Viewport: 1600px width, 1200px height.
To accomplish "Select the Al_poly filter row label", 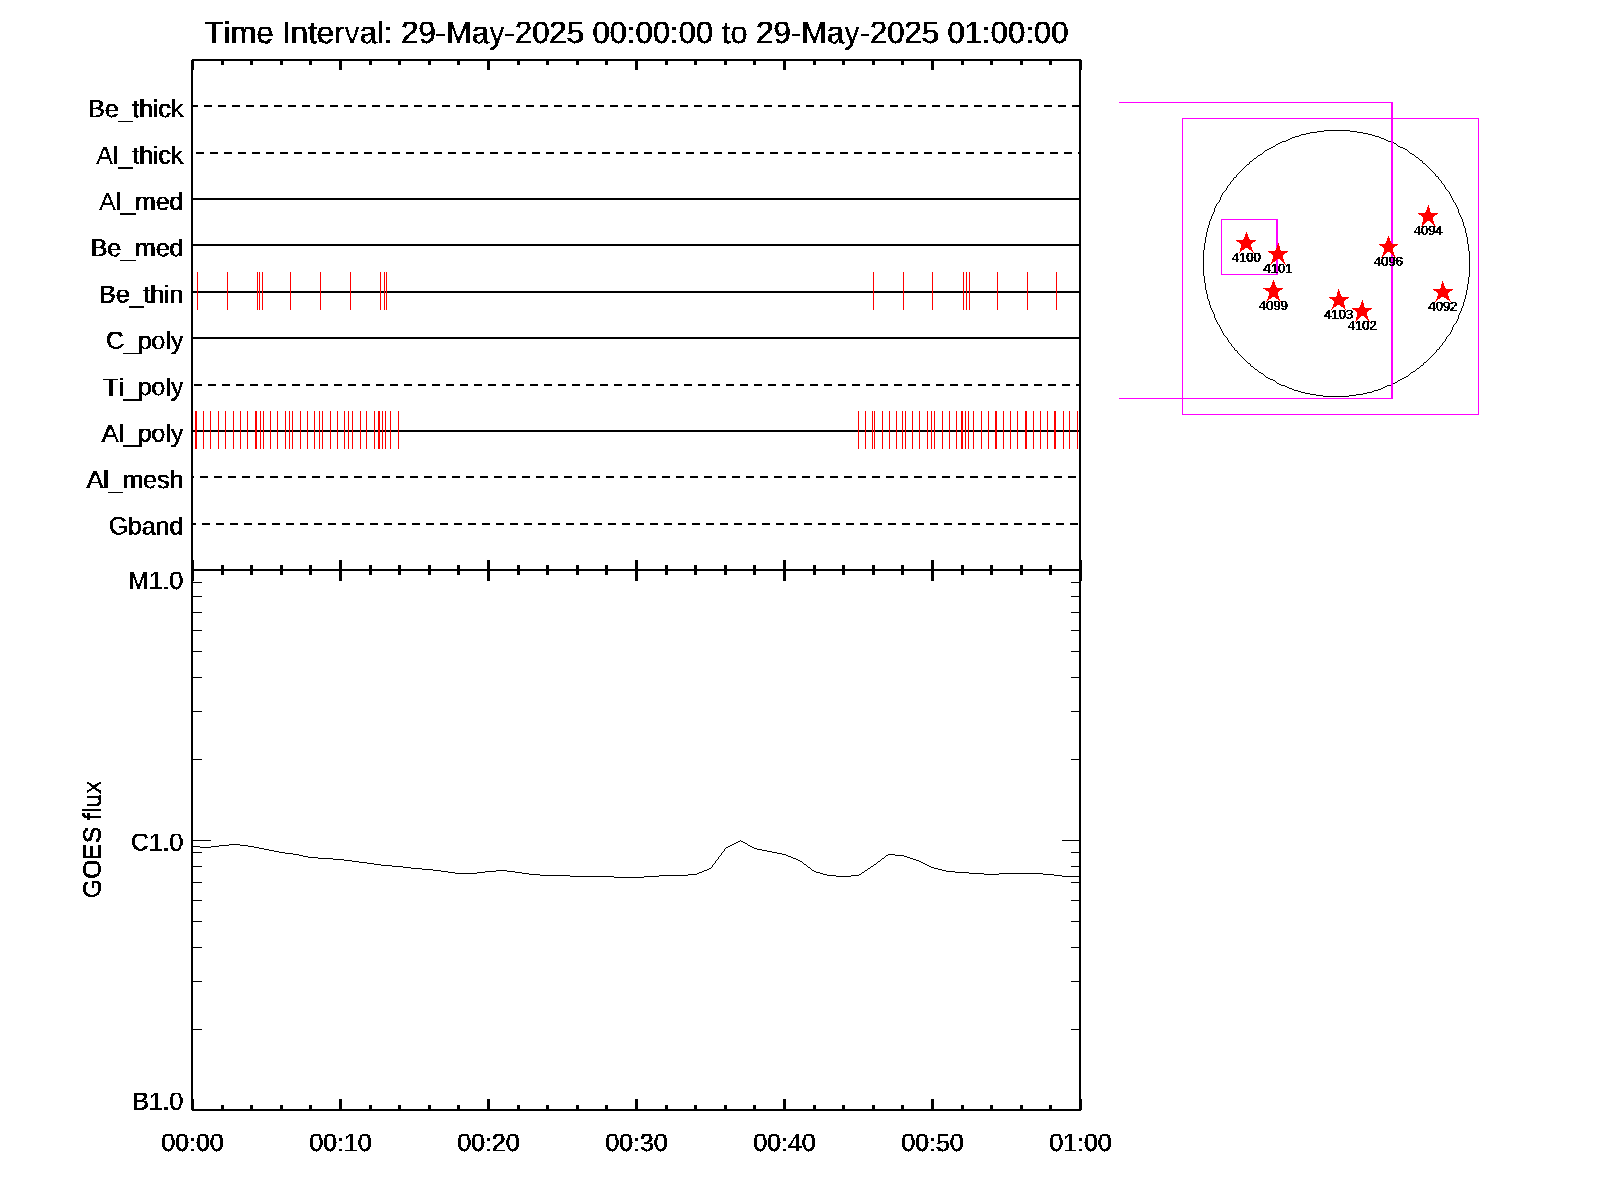I will 142,433.
